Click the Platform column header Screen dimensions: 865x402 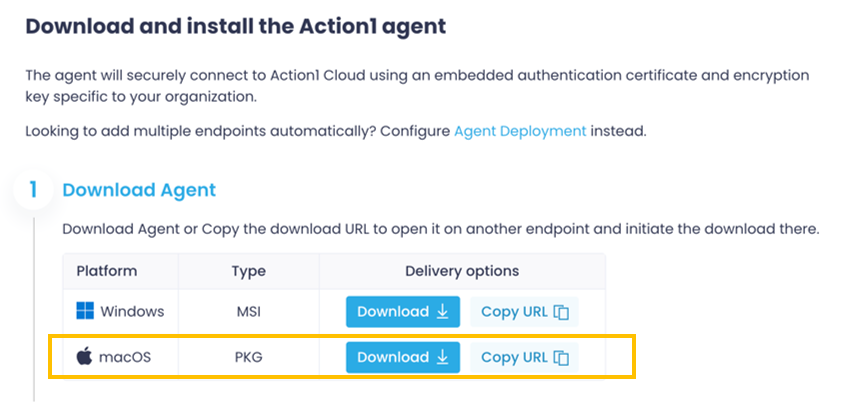(106, 271)
